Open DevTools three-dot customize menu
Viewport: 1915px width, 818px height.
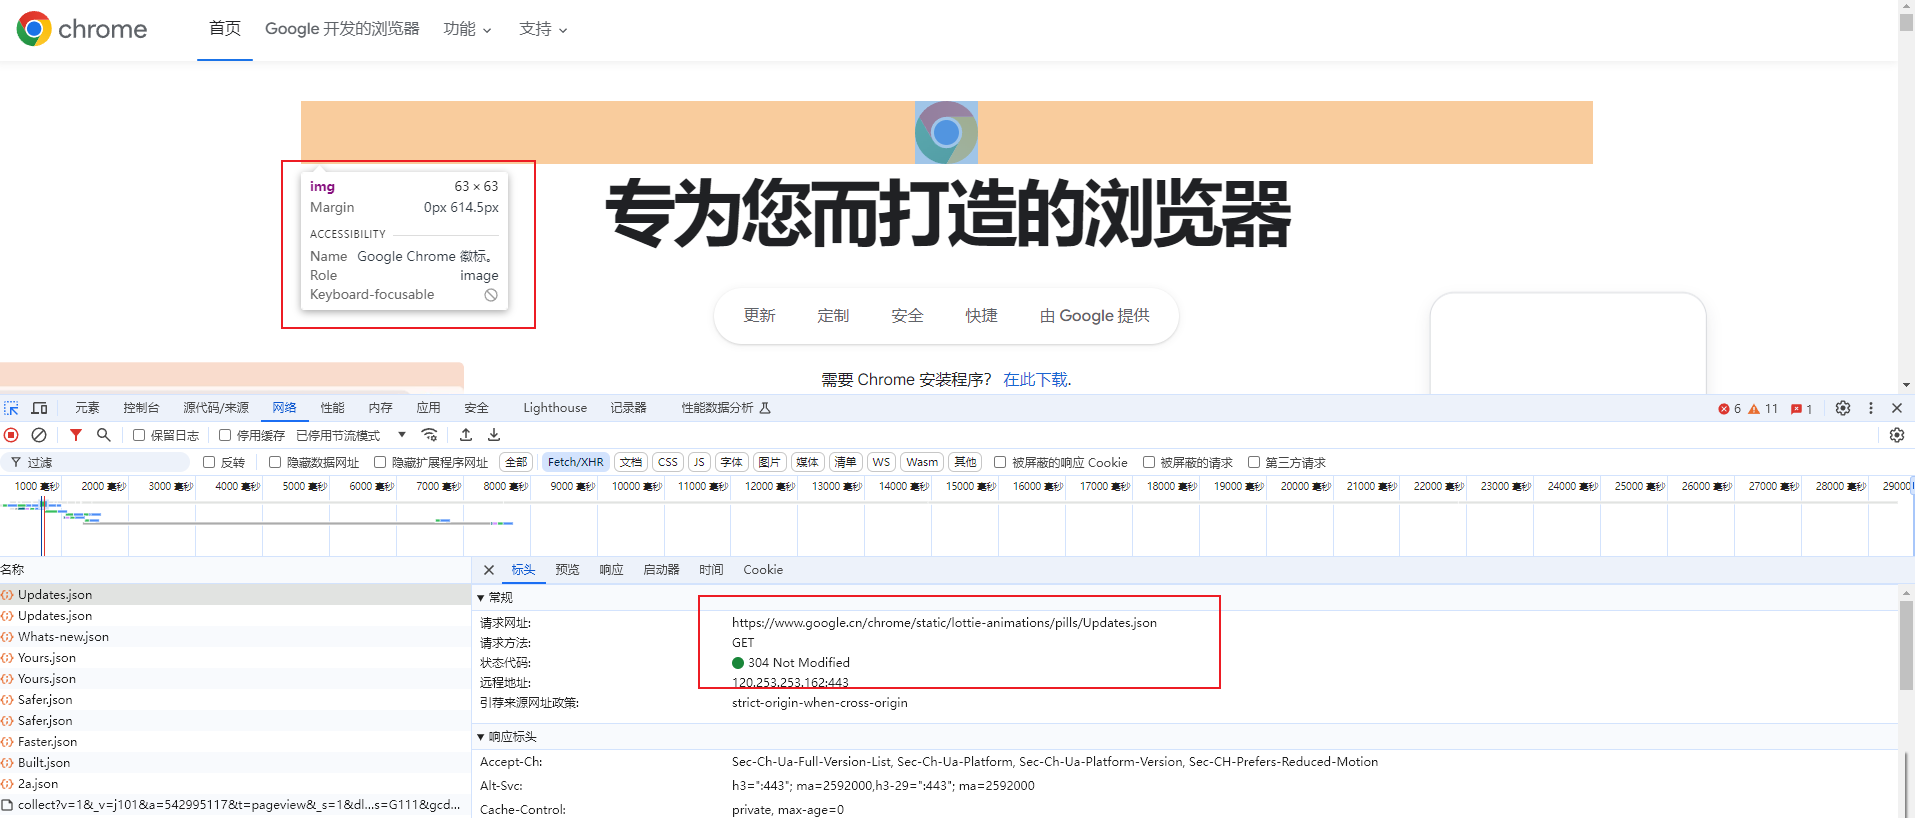(1871, 408)
